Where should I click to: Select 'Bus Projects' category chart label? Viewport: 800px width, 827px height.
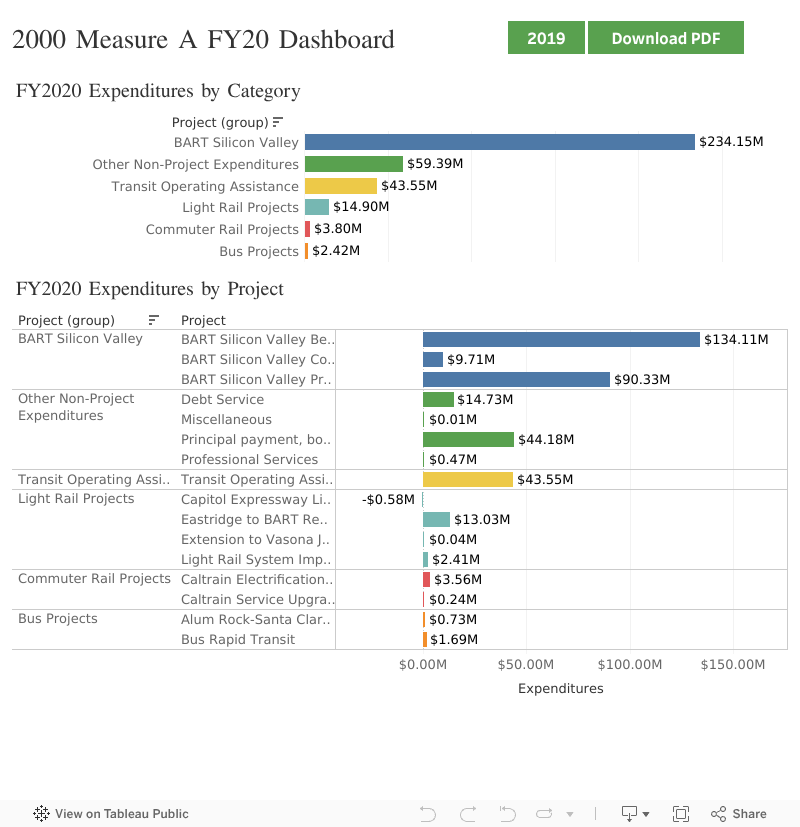point(259,251)
